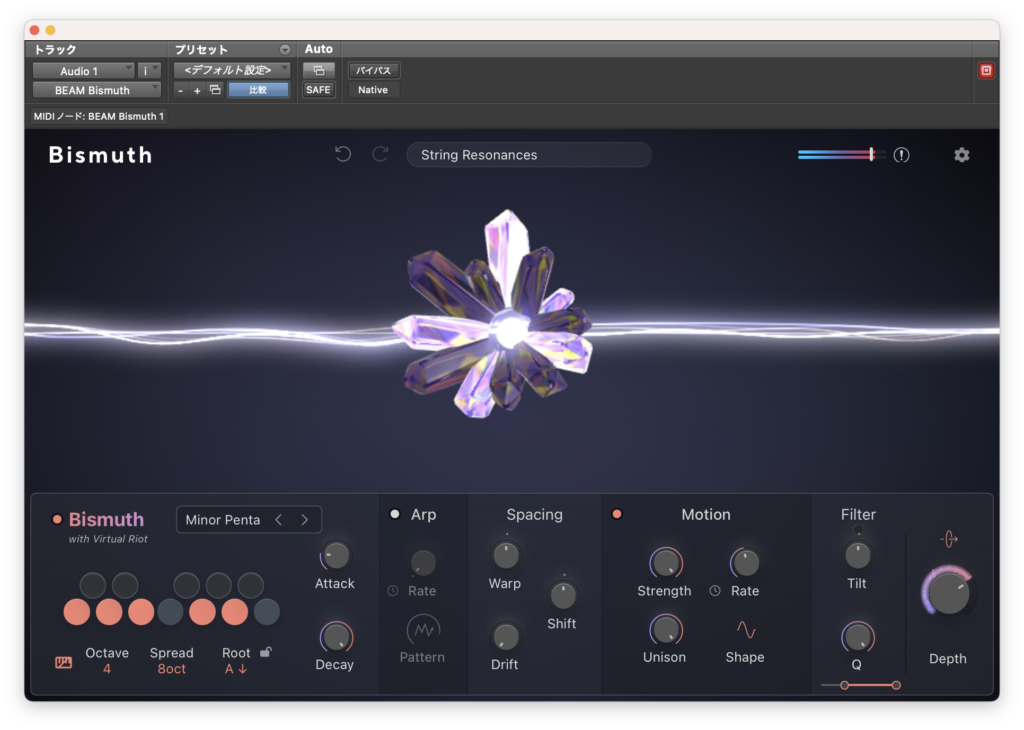Image resolution: width=1024 pixels, height=730 pixels.
Task: Click the large Depth knob
Action: coord(949,593)
